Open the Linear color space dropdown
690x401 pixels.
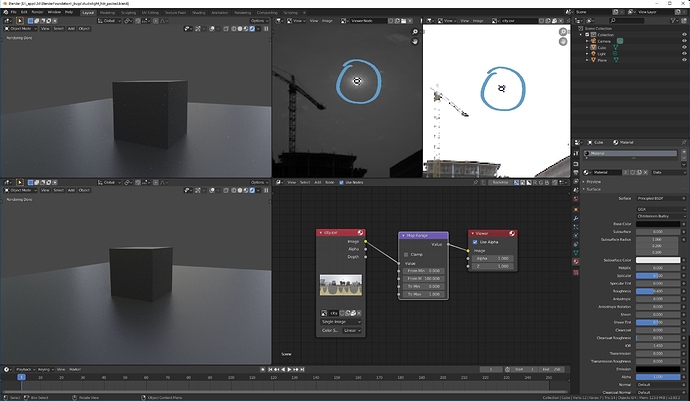pos(352,330)
